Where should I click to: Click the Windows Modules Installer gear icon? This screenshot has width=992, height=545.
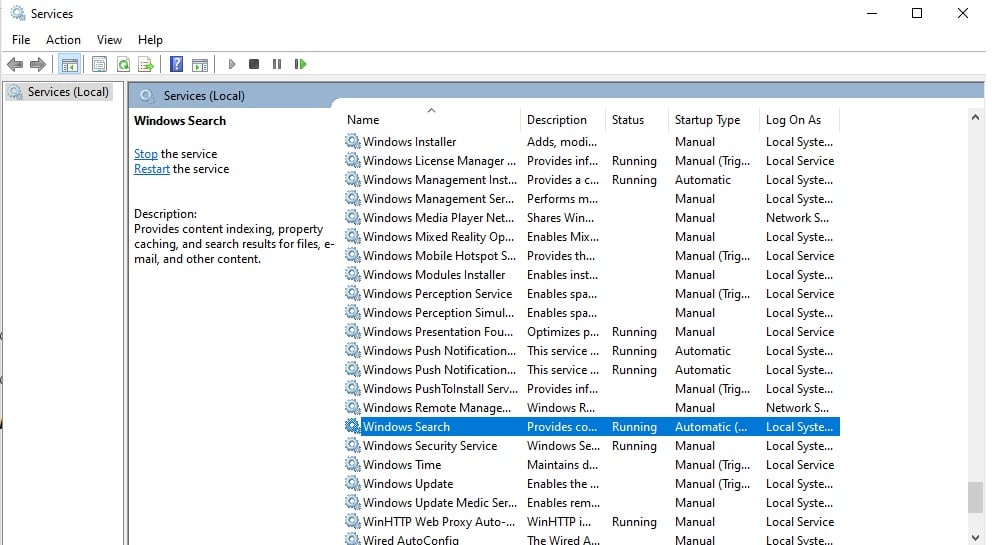(x=352, y=274)
